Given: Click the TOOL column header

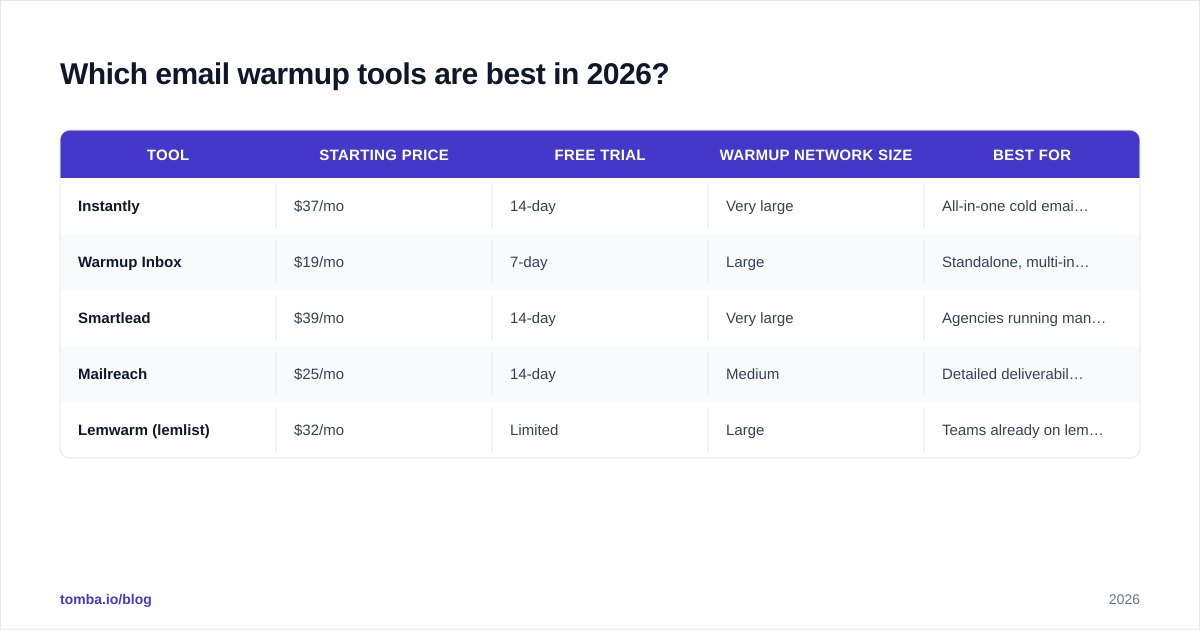Looking at the screenshot, I should pos(168,155).
